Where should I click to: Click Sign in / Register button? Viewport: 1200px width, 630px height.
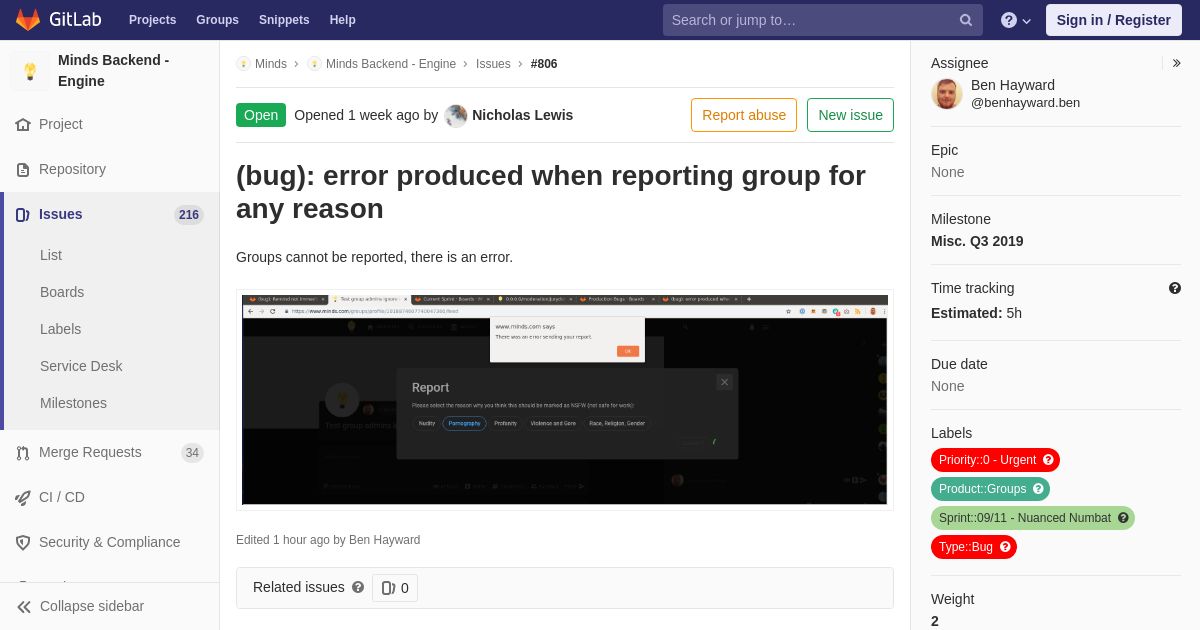point(1113,20)
